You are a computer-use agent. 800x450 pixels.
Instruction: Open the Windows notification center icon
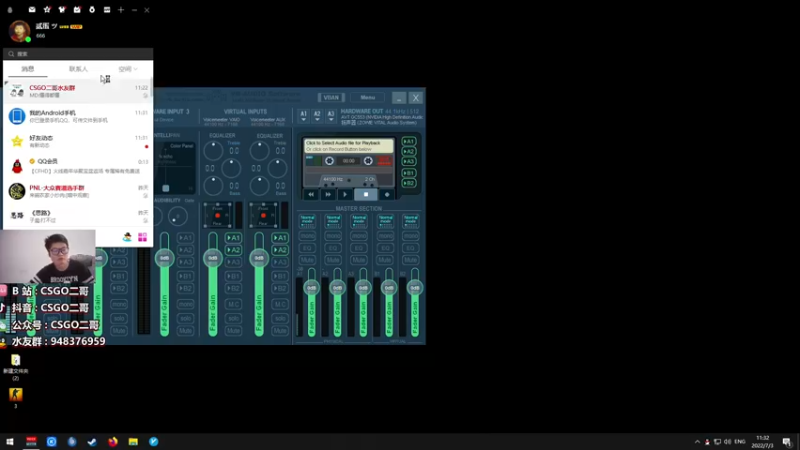[x=787, y=442]
